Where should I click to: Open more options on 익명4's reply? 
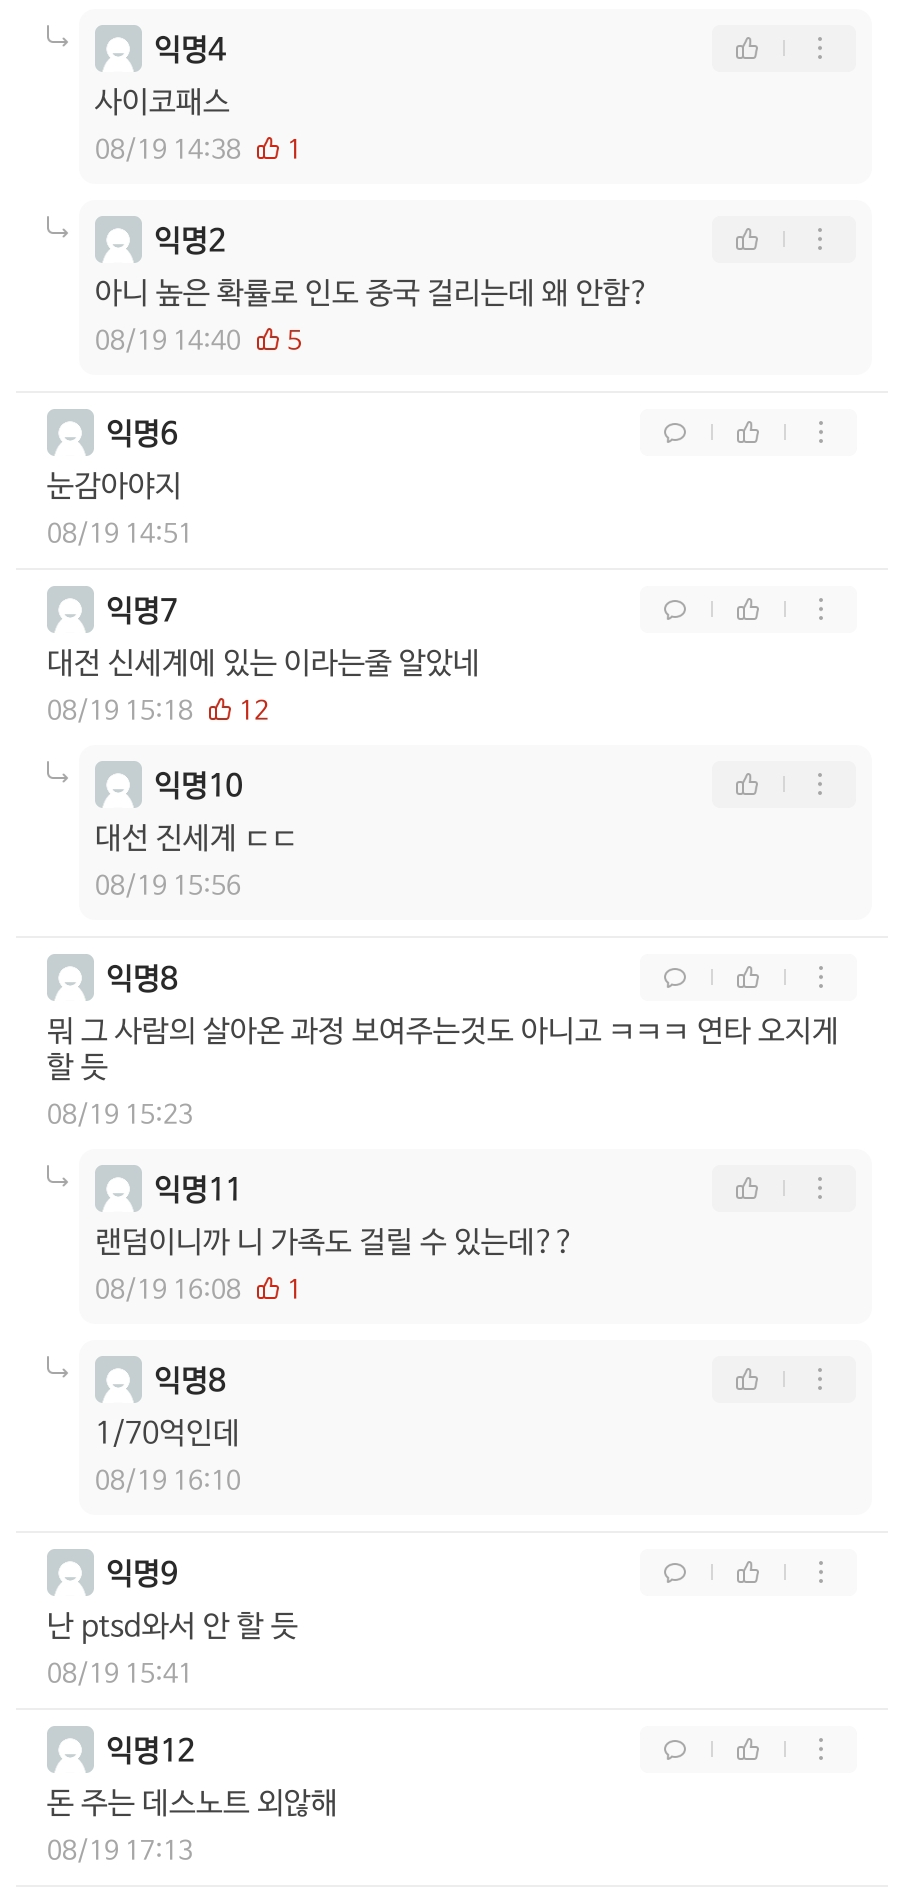pos(820,48)
